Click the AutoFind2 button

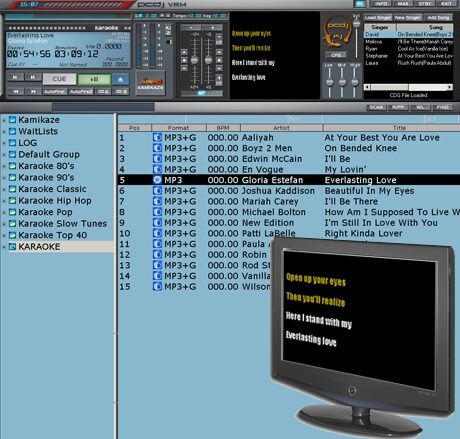[x=81, y=91]
